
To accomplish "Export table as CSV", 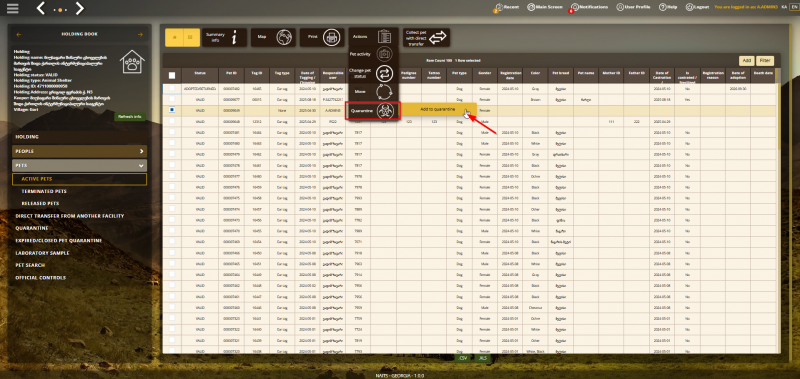I will [x=463, y=358].
